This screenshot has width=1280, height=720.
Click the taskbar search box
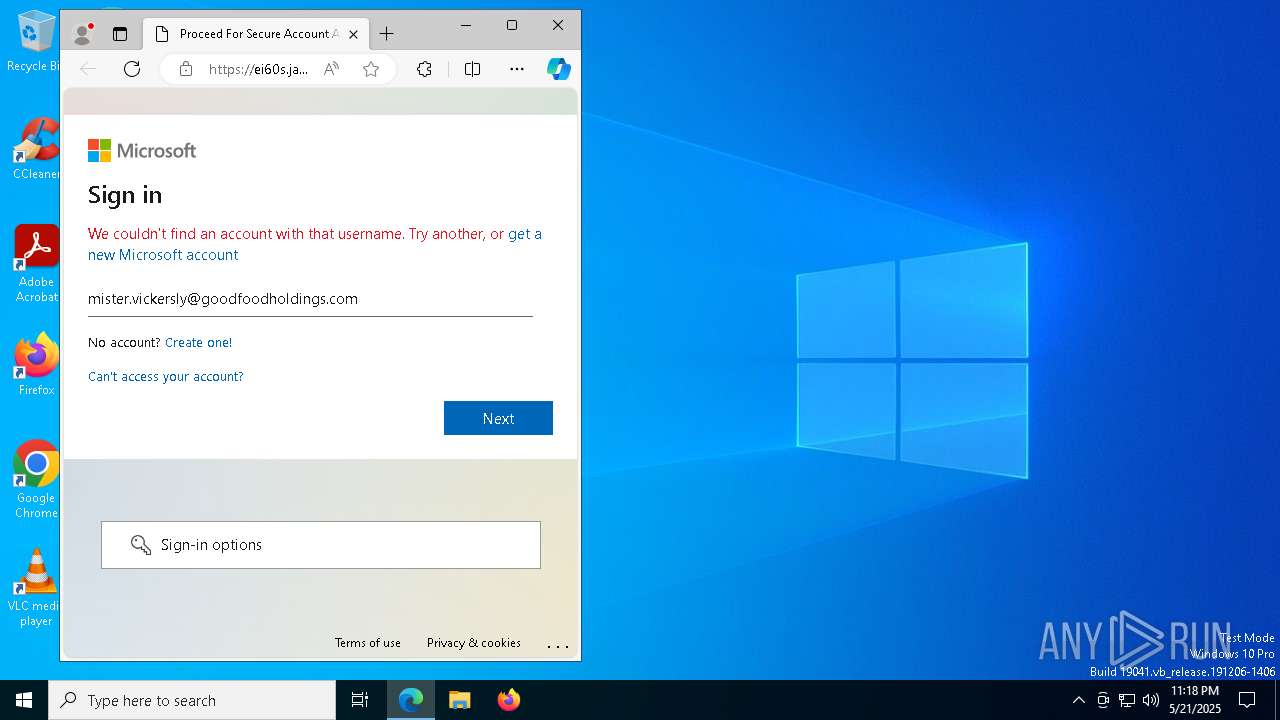coord(192,700)
